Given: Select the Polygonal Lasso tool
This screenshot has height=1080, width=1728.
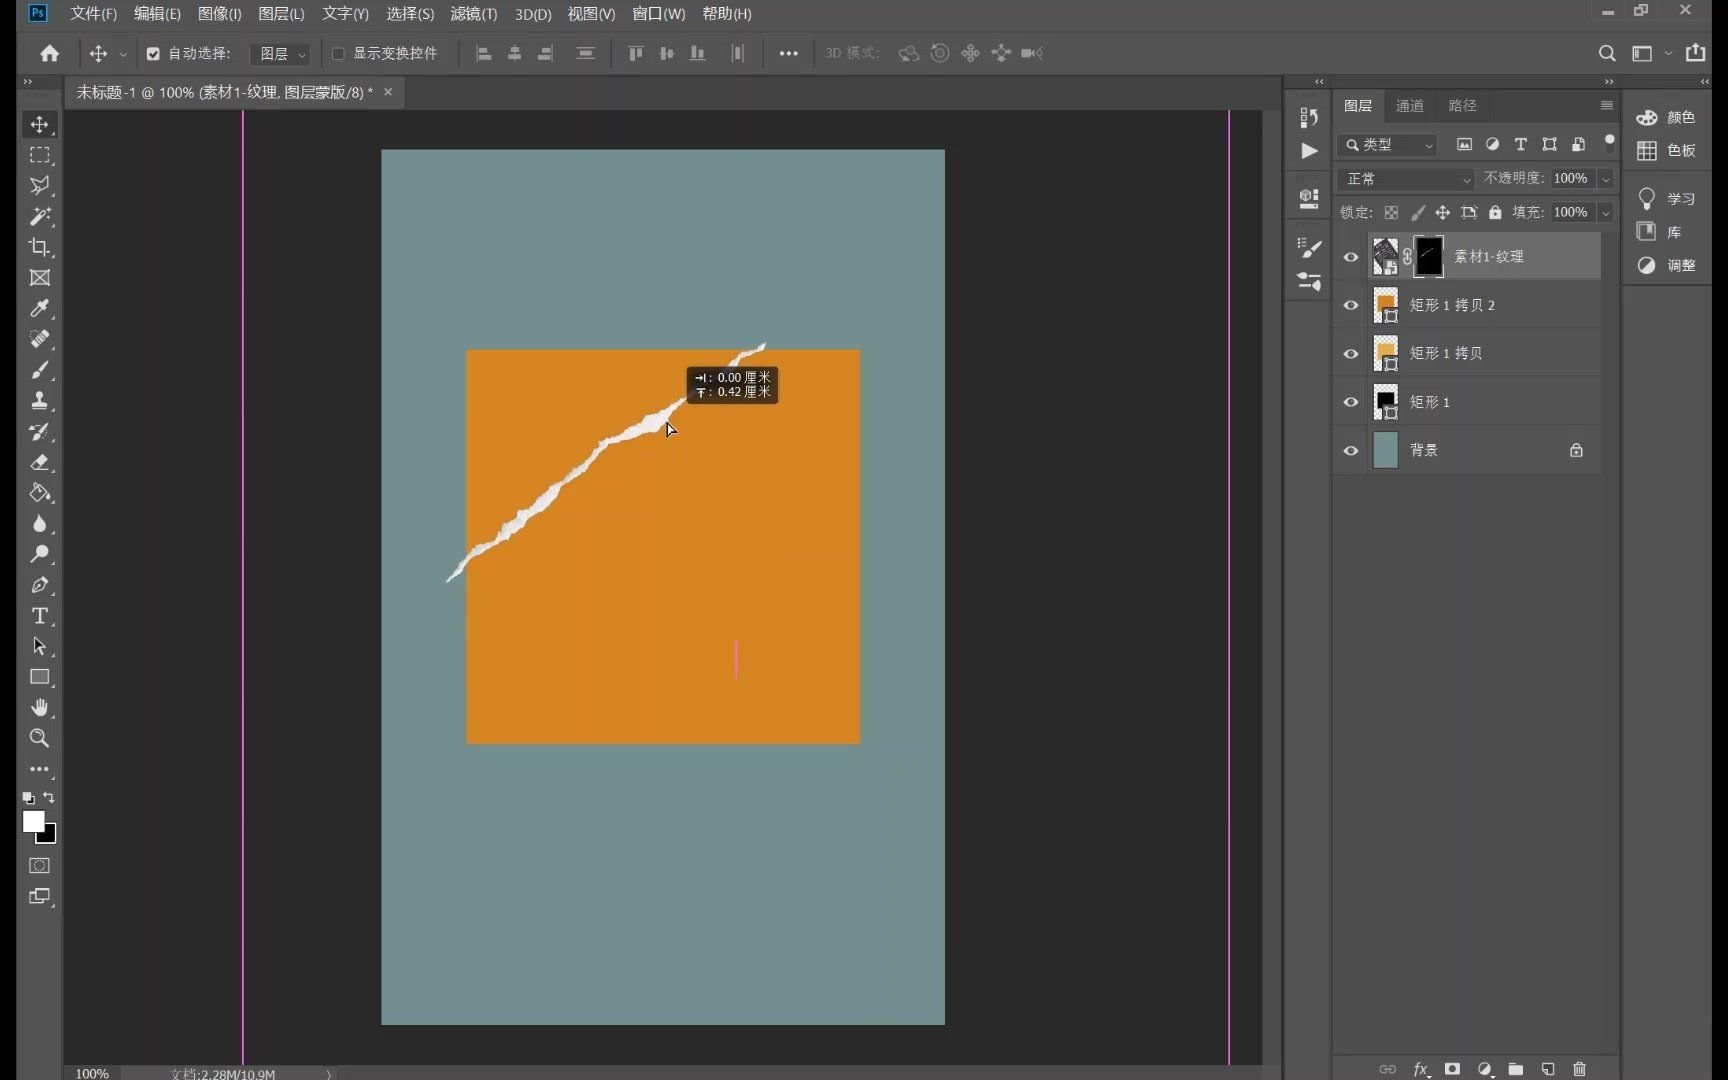Looking at the screenshot, I should coord(40,186).
